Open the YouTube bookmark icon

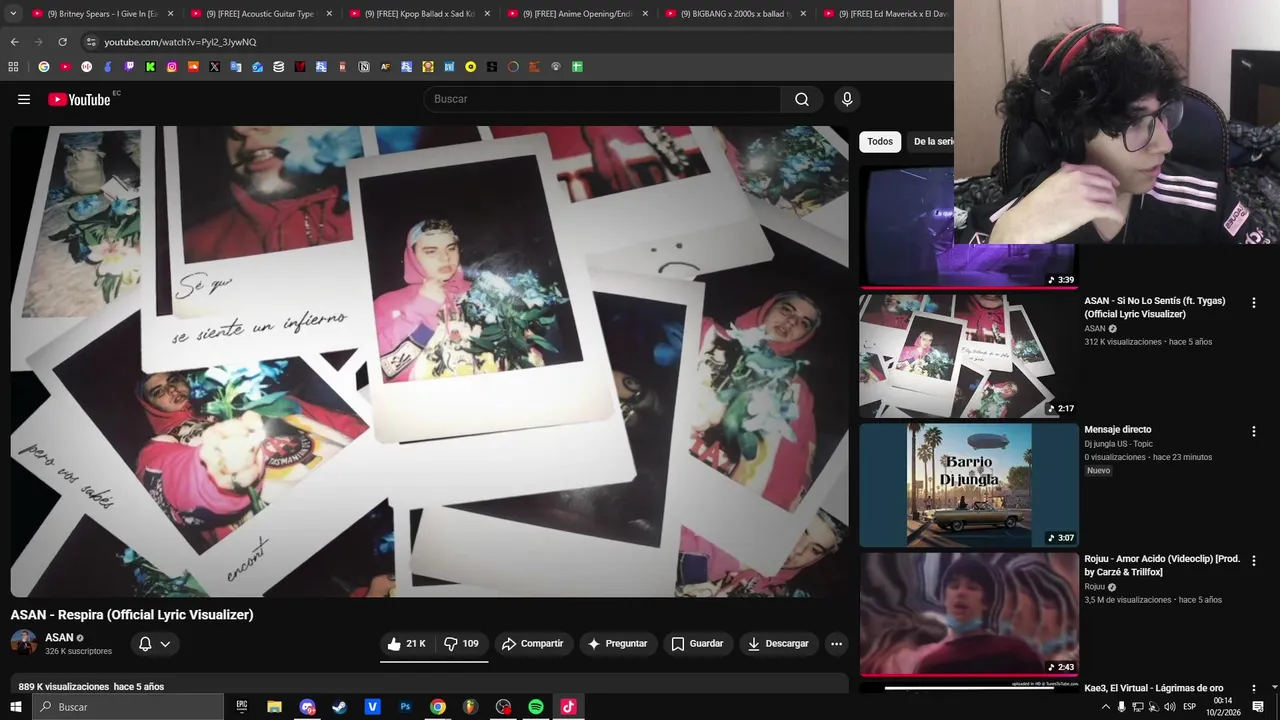(65, 67)
